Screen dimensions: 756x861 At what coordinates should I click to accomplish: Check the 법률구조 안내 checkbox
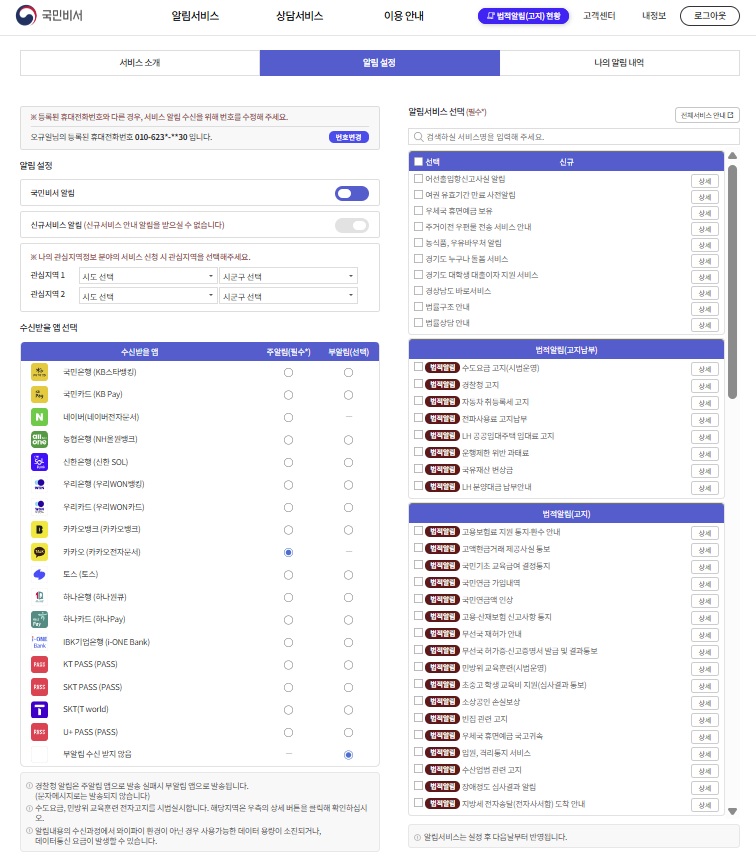(x=418, y=306)
